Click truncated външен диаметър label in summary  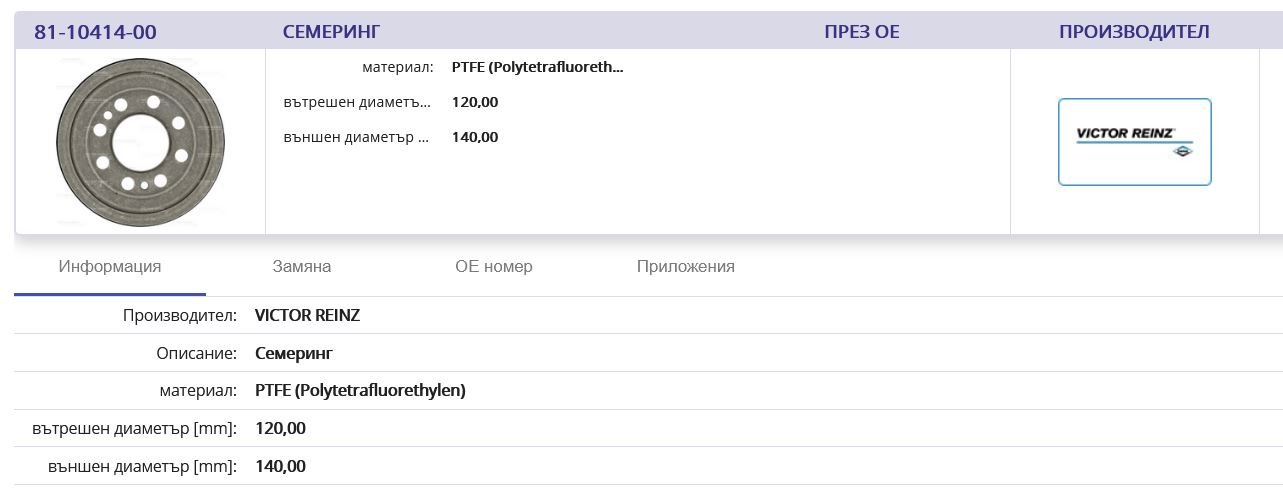tap(357, 137)
